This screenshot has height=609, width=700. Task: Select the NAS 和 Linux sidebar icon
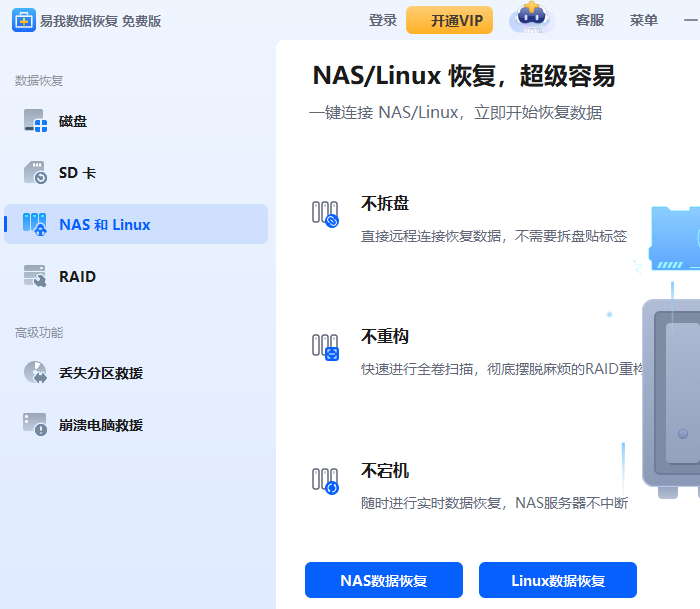click(x=35, y=224)
